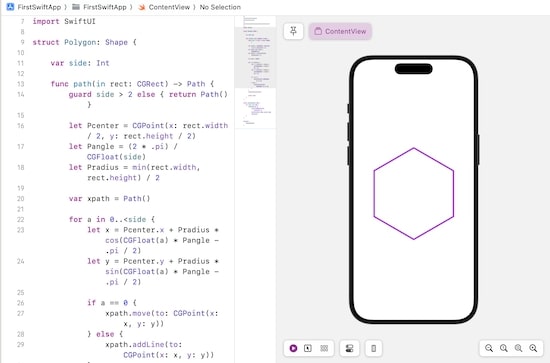Screen dimensions: 550x363
Task: Zoom in the preview canvas
Action: click(533, 348)
